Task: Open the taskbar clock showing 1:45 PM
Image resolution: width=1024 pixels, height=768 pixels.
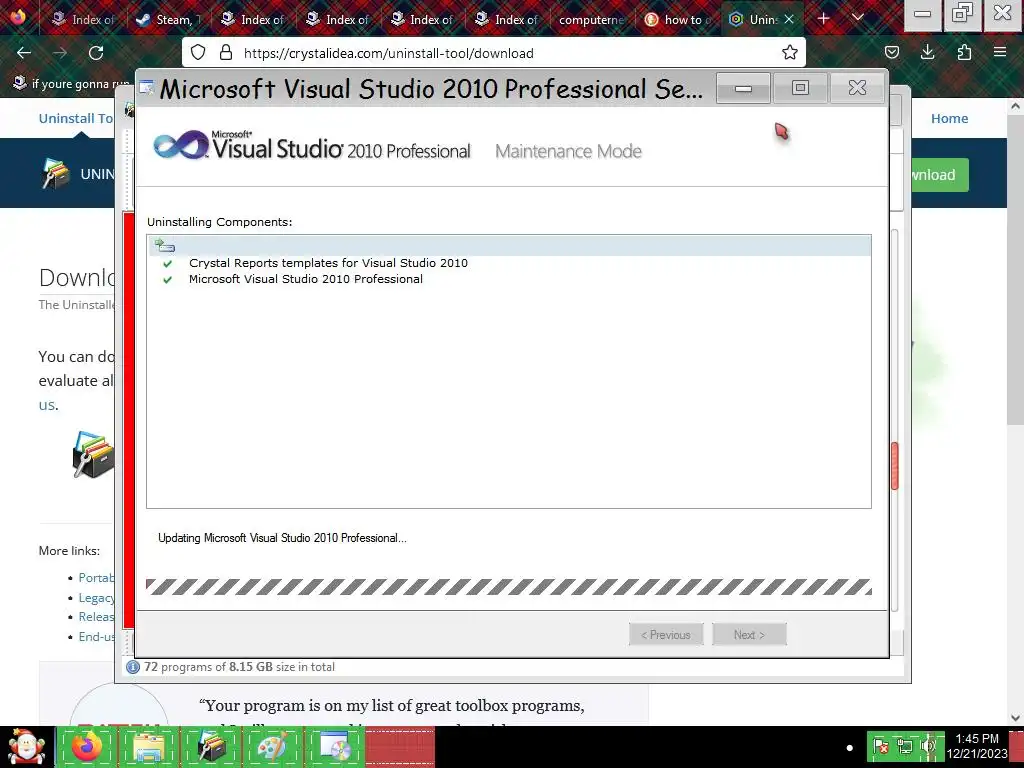Action: pyautogui.click(x=977, y=746)
